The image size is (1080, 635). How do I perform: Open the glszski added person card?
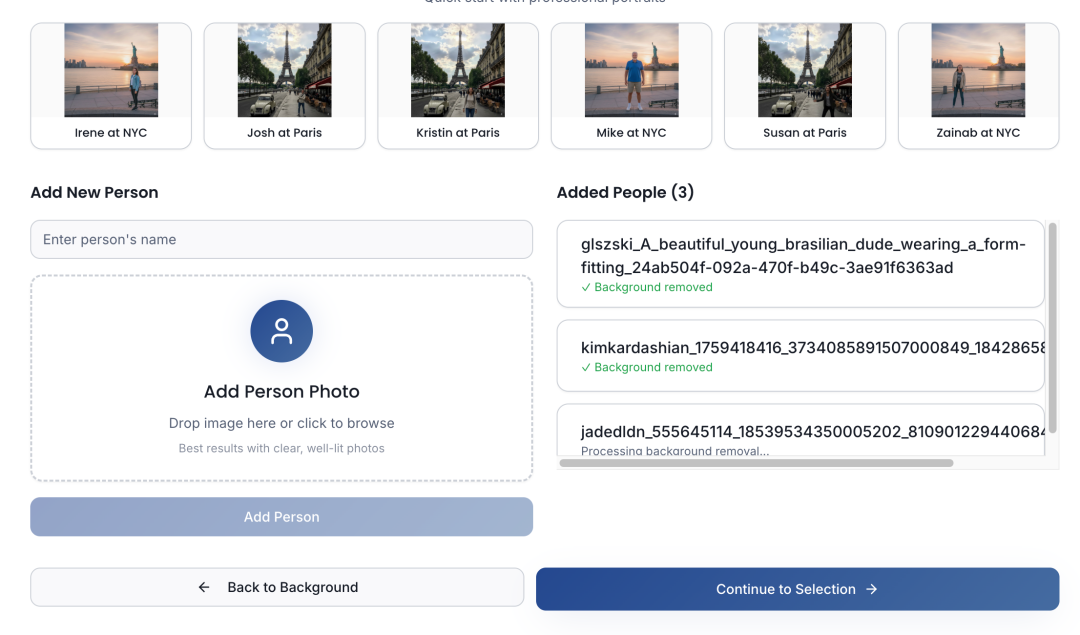[800, 263]
